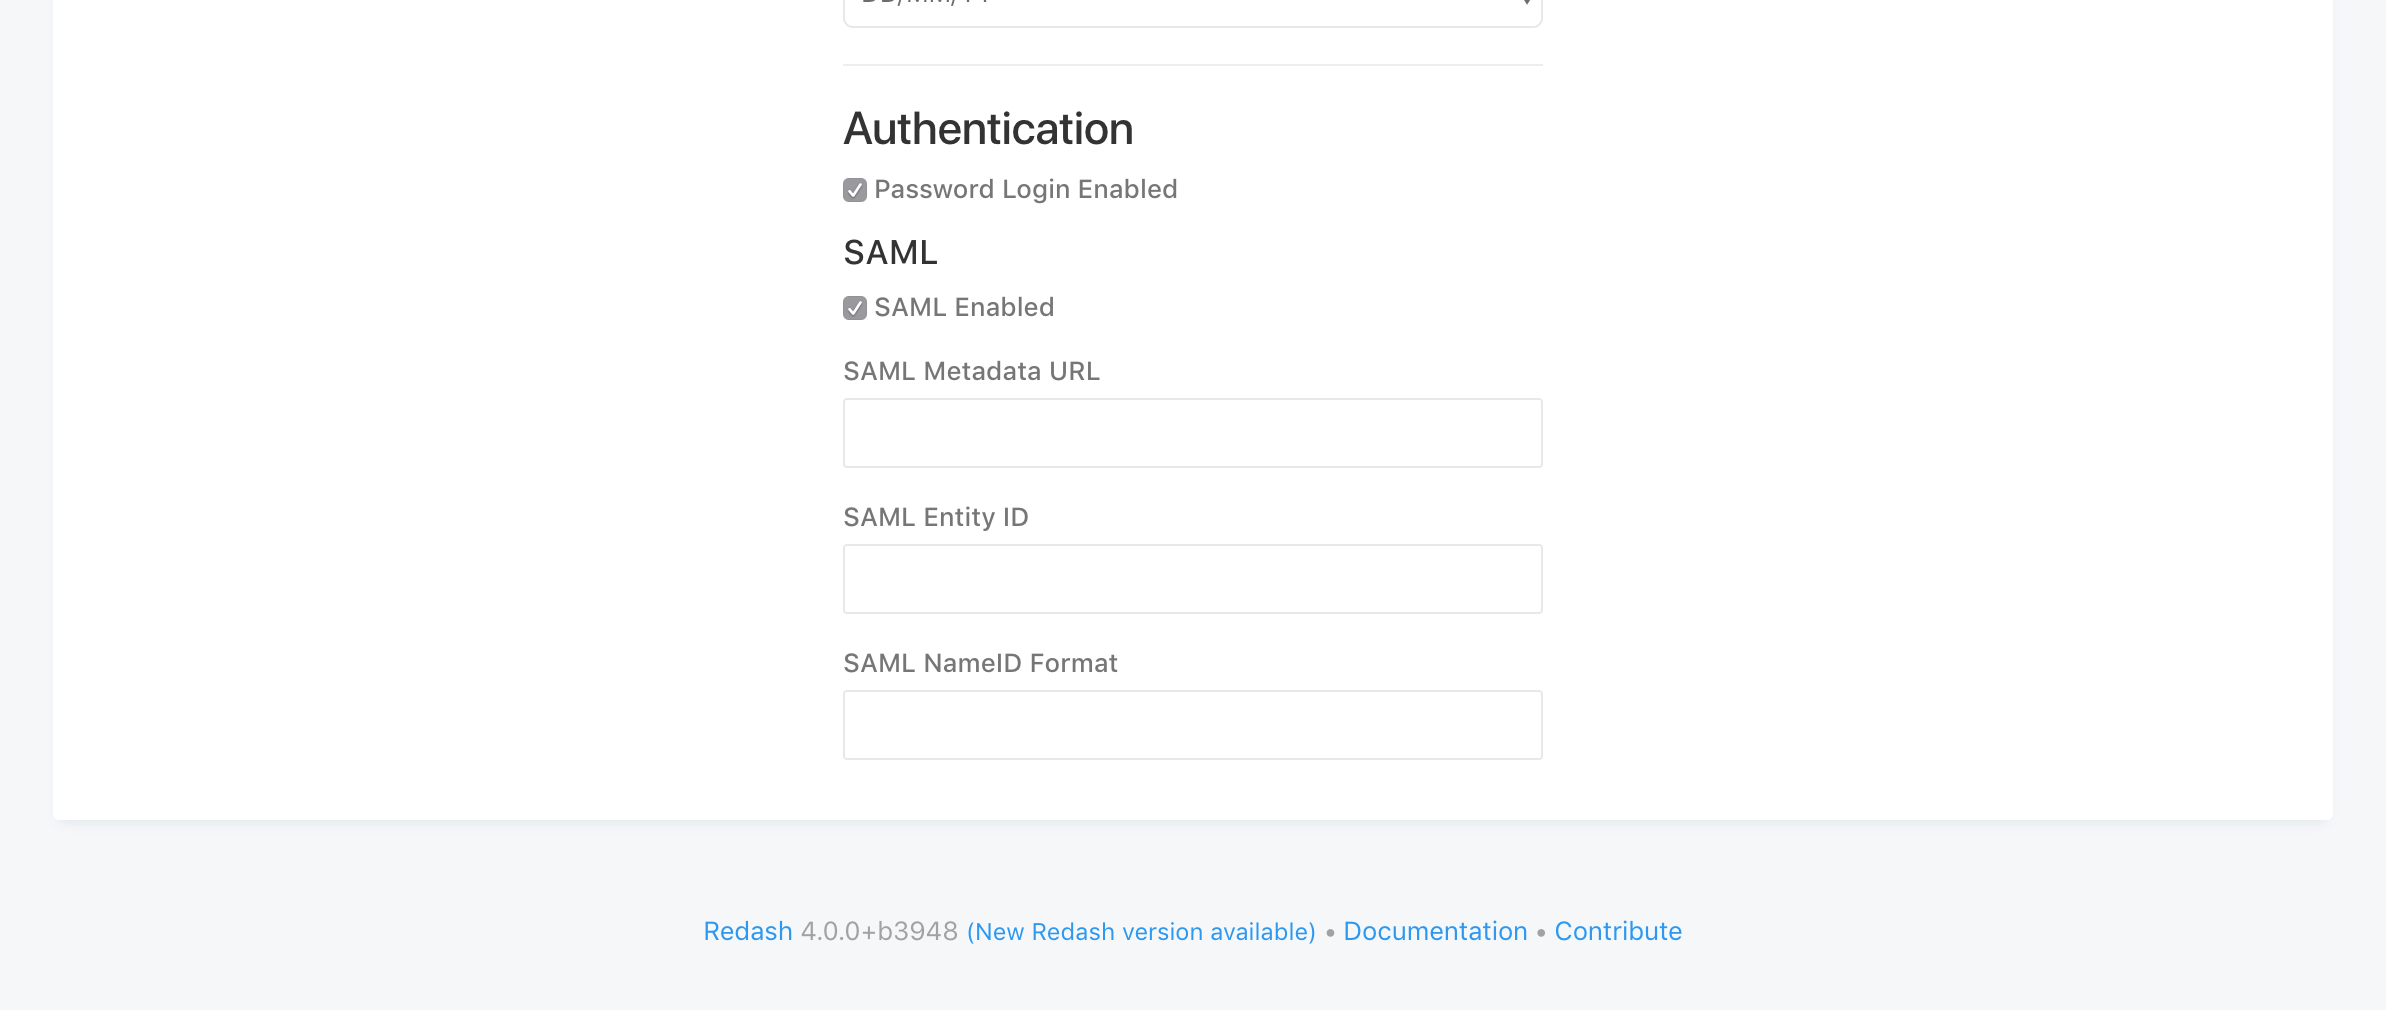Open the 'New Redash version available' link
Image resolution: width=2386 pixels, height=1010 pixels.
1141,932
